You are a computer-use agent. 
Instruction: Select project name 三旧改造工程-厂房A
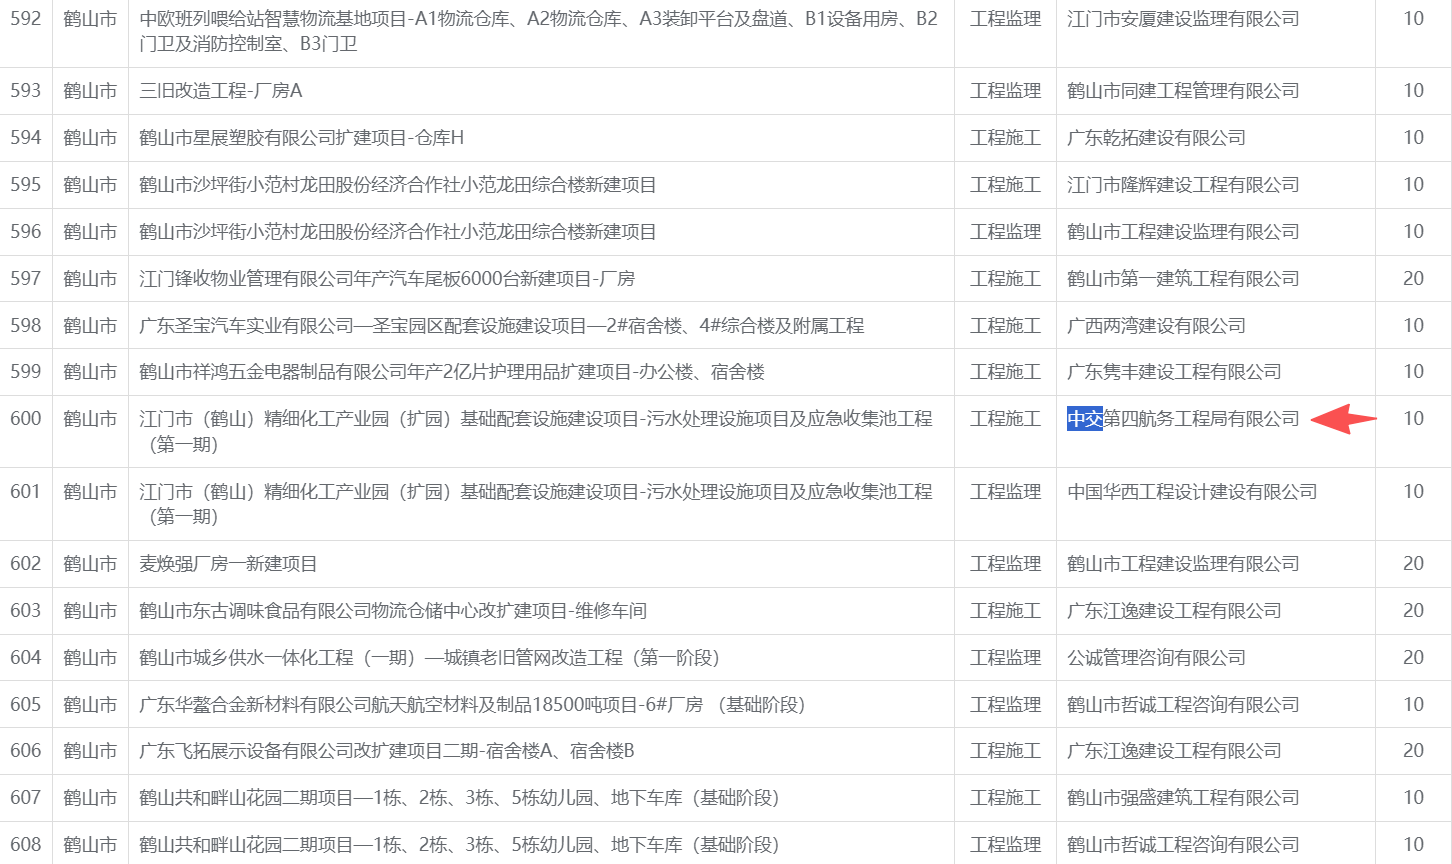[x=221, y=91]
